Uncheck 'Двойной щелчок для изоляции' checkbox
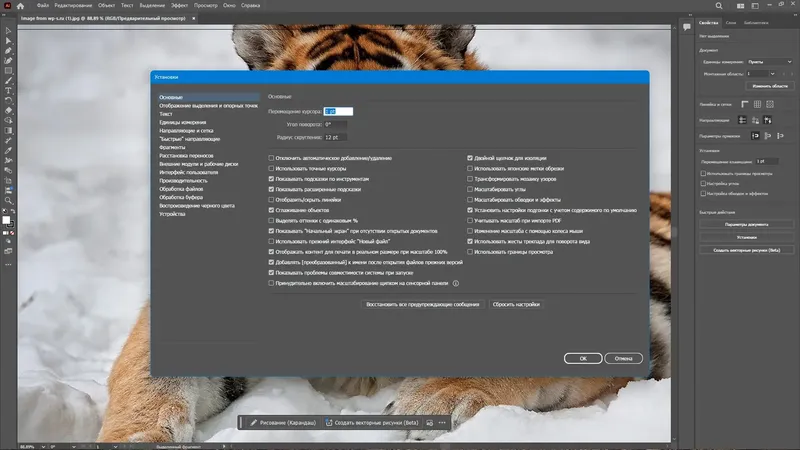Screen dimensions: 800x450 [x=470, y=158]
